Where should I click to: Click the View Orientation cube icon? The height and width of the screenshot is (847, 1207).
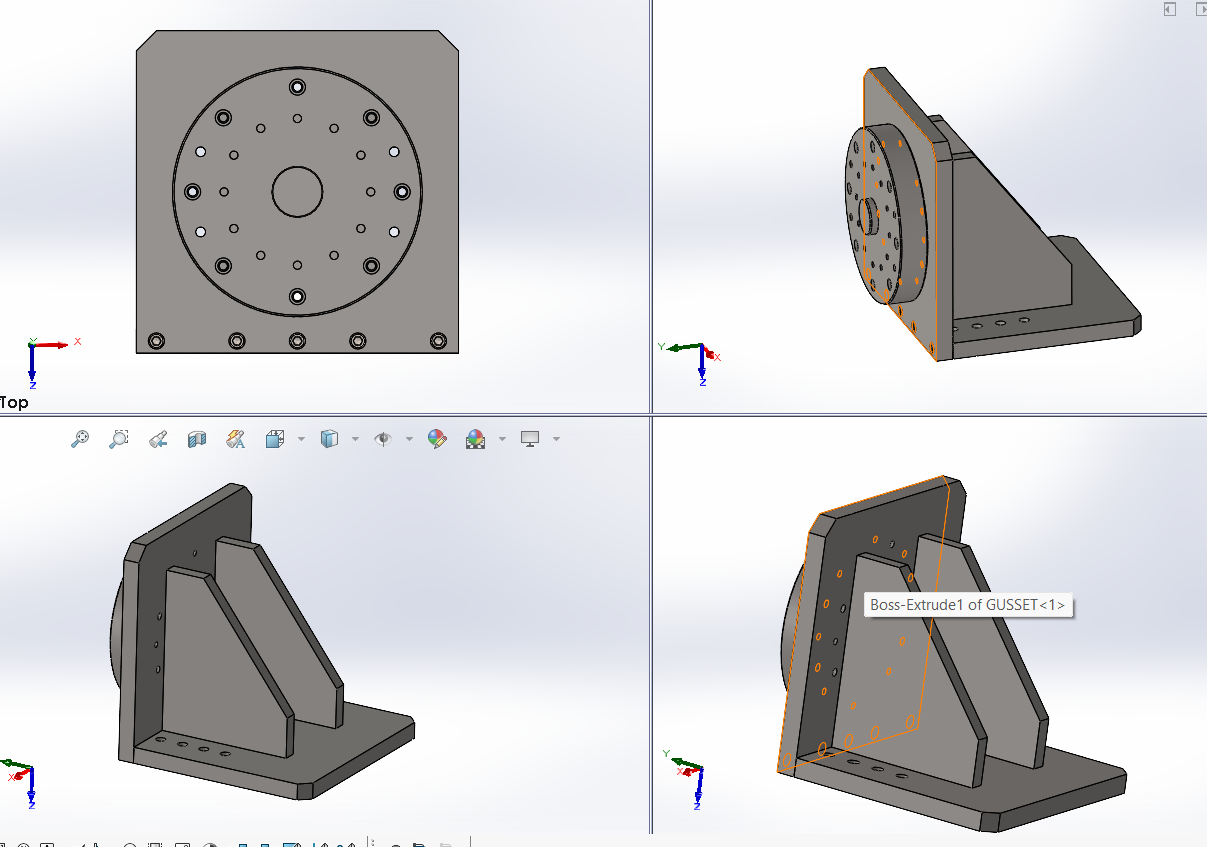pyautogui.click(x=275, y=438)
